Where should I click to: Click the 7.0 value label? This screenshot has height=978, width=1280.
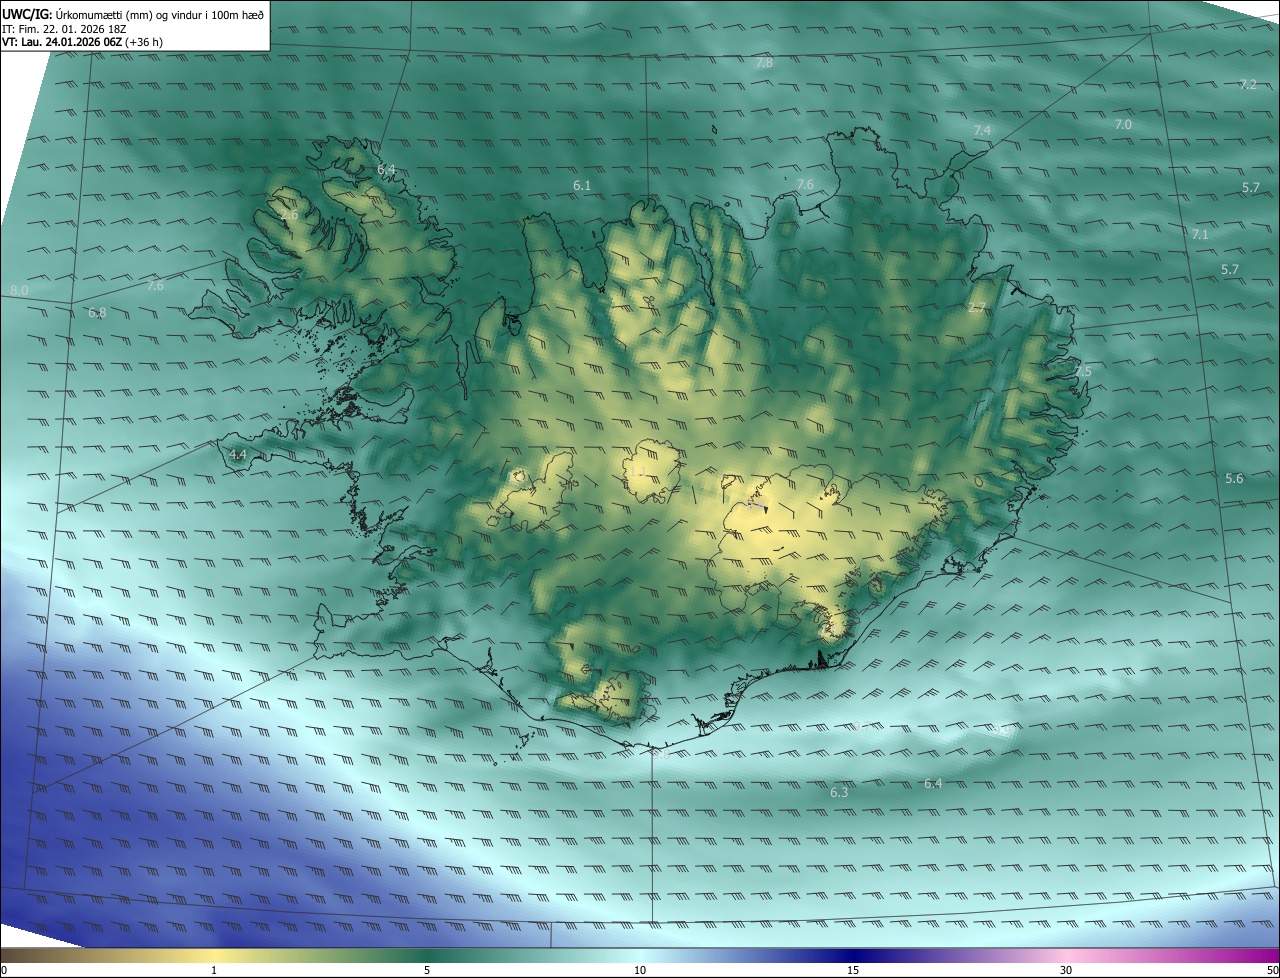click(1123, 124)
